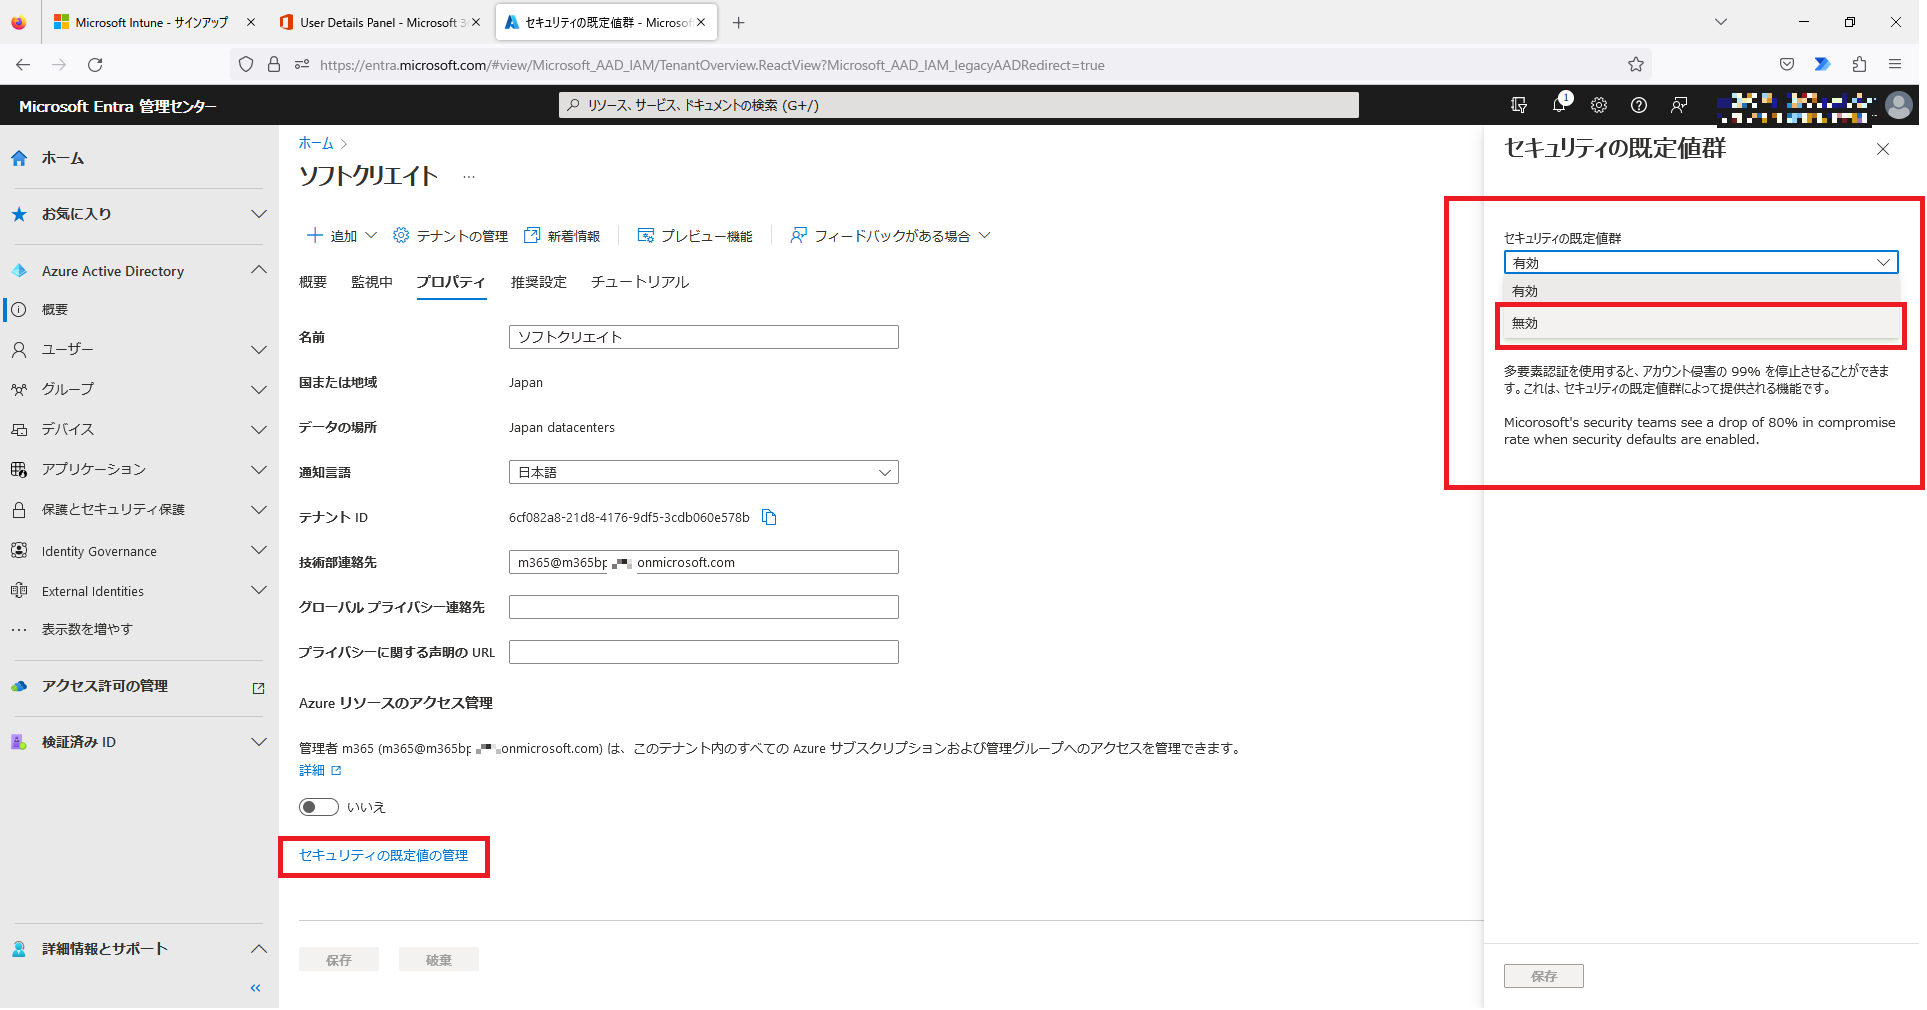Expand the ユーザー chevron
This screenshot has width=1927, height=1010.
point(259,350)
